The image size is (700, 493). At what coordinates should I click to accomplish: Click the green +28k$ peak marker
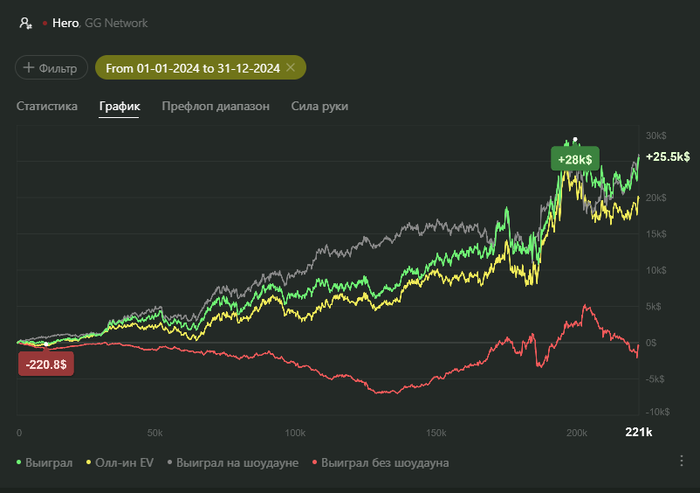coord(574,159)
